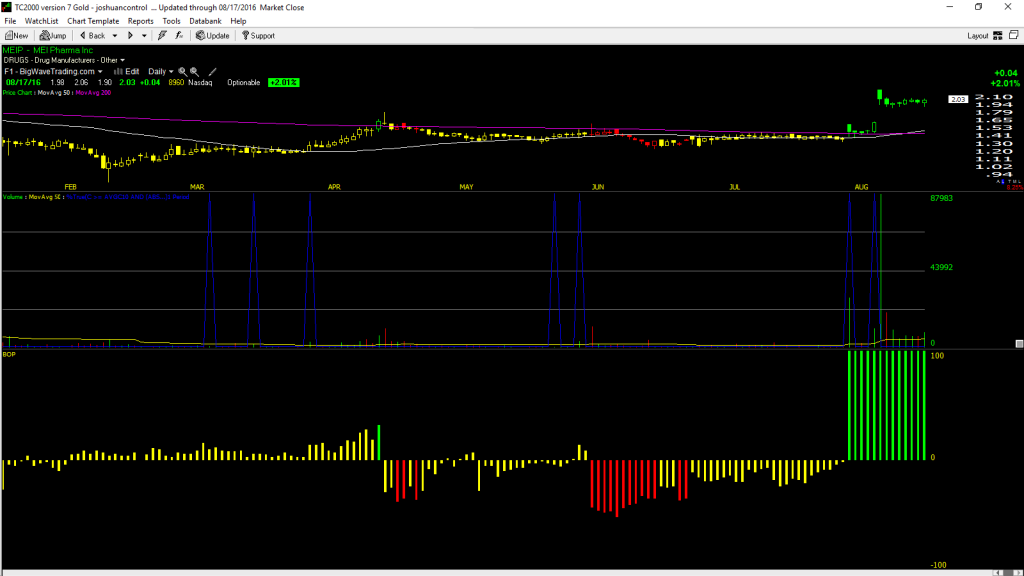Open the Layout grid icon

(998, 36)
